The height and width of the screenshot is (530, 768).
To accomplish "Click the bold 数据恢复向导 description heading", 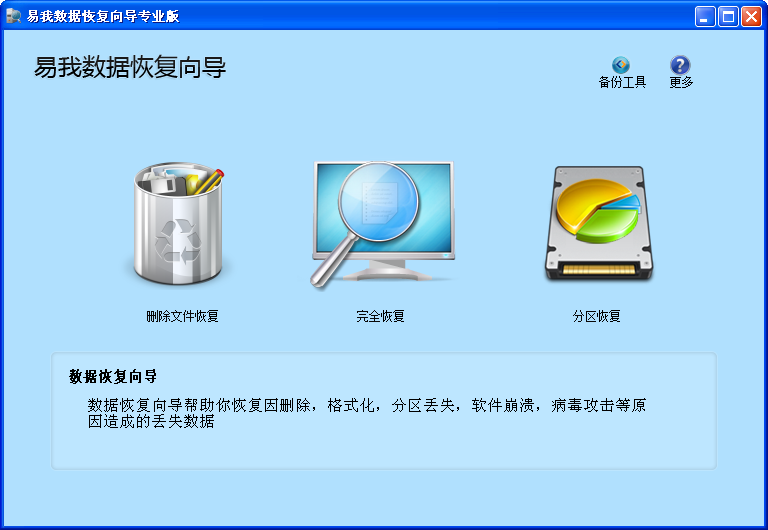I will 113,376.
